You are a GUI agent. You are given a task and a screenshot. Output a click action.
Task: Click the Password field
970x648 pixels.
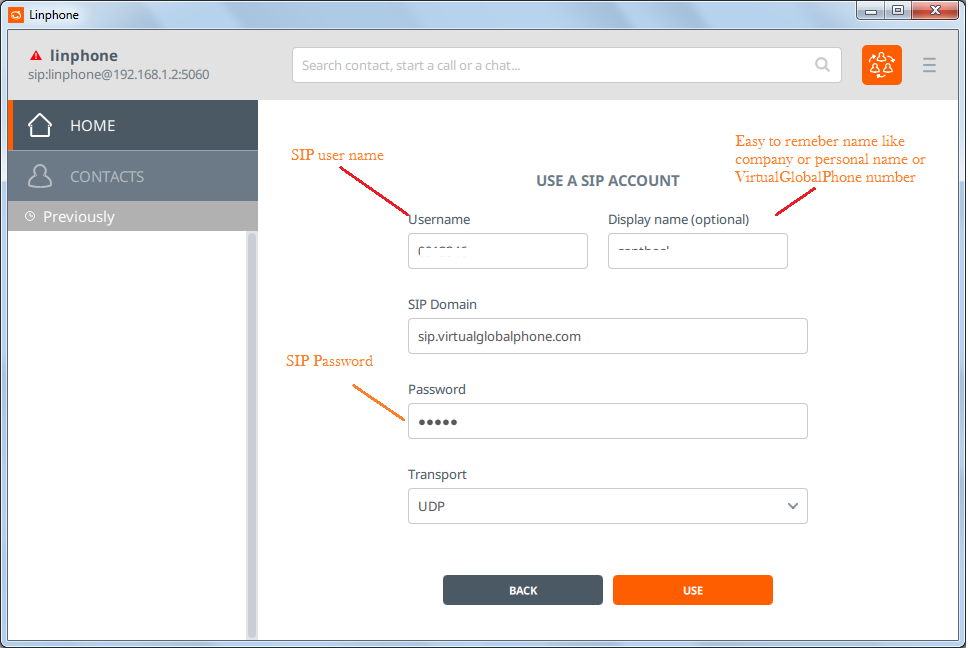click(x=607, y=421)
